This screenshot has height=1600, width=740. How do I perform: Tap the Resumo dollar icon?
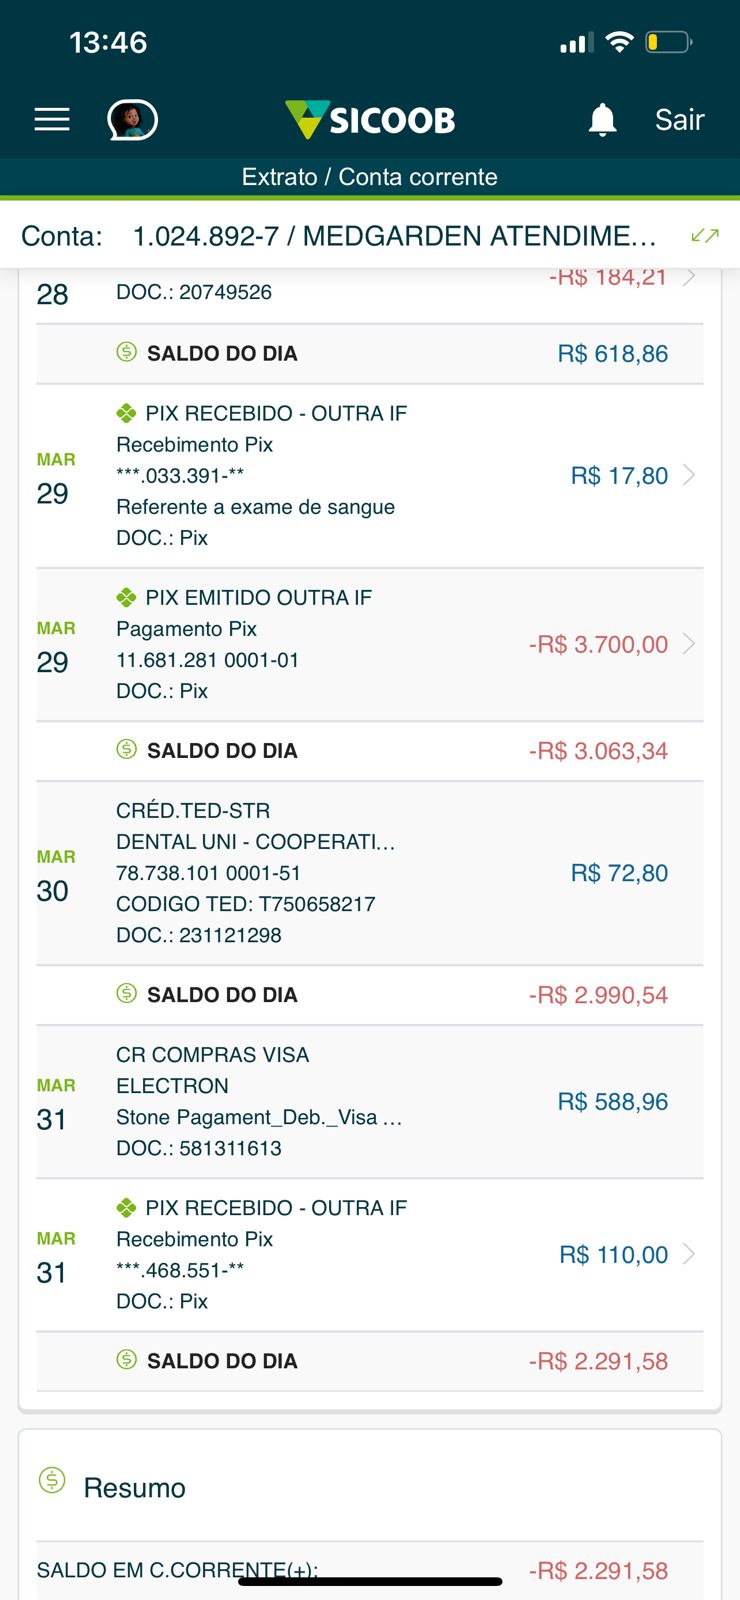pyautogui.click(x=52, y=1480)
